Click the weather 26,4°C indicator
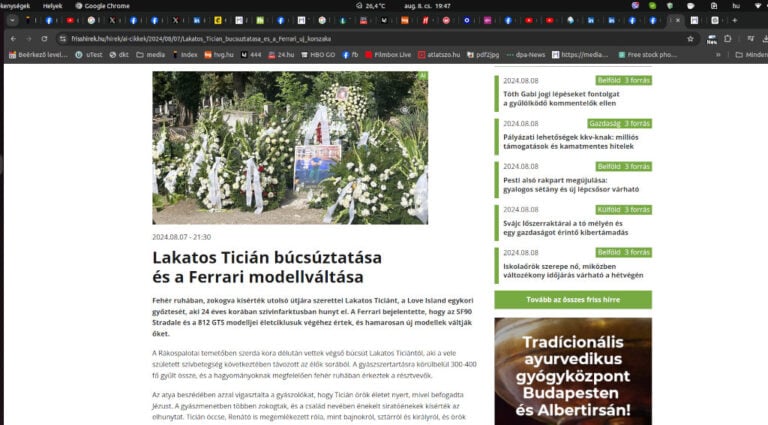The width and height of the screenshot is (768, 425). (371, 6)
